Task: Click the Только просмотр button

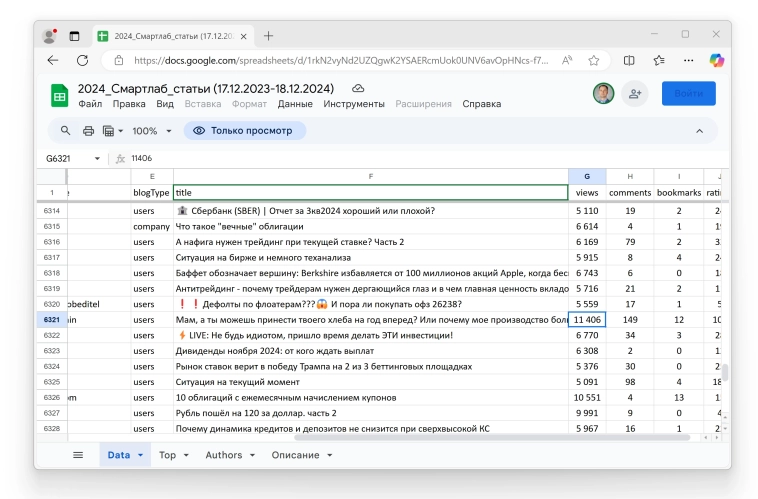Action: click(245, 131)
